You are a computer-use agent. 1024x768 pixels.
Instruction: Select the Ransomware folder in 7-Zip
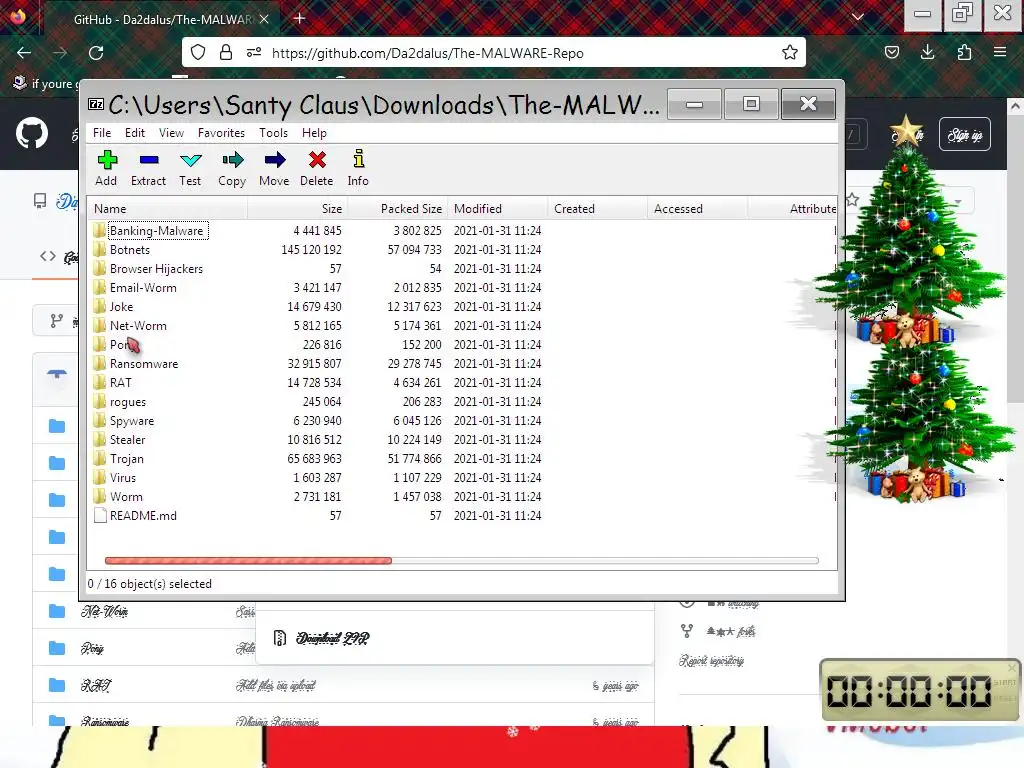point(144,364)
